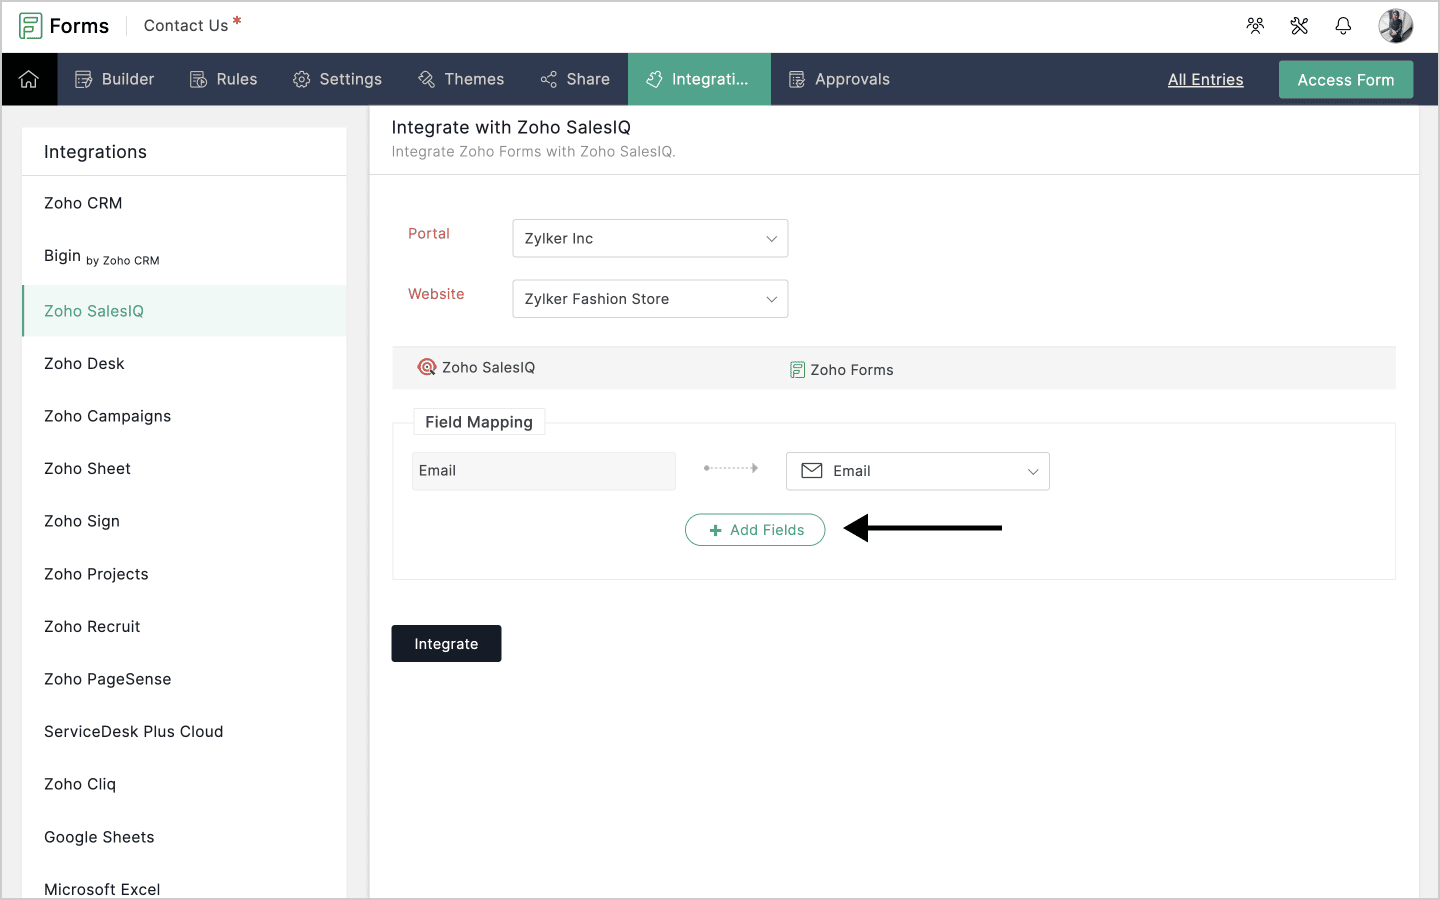Choose Zoho Campaigns integration

coord(184,416)
